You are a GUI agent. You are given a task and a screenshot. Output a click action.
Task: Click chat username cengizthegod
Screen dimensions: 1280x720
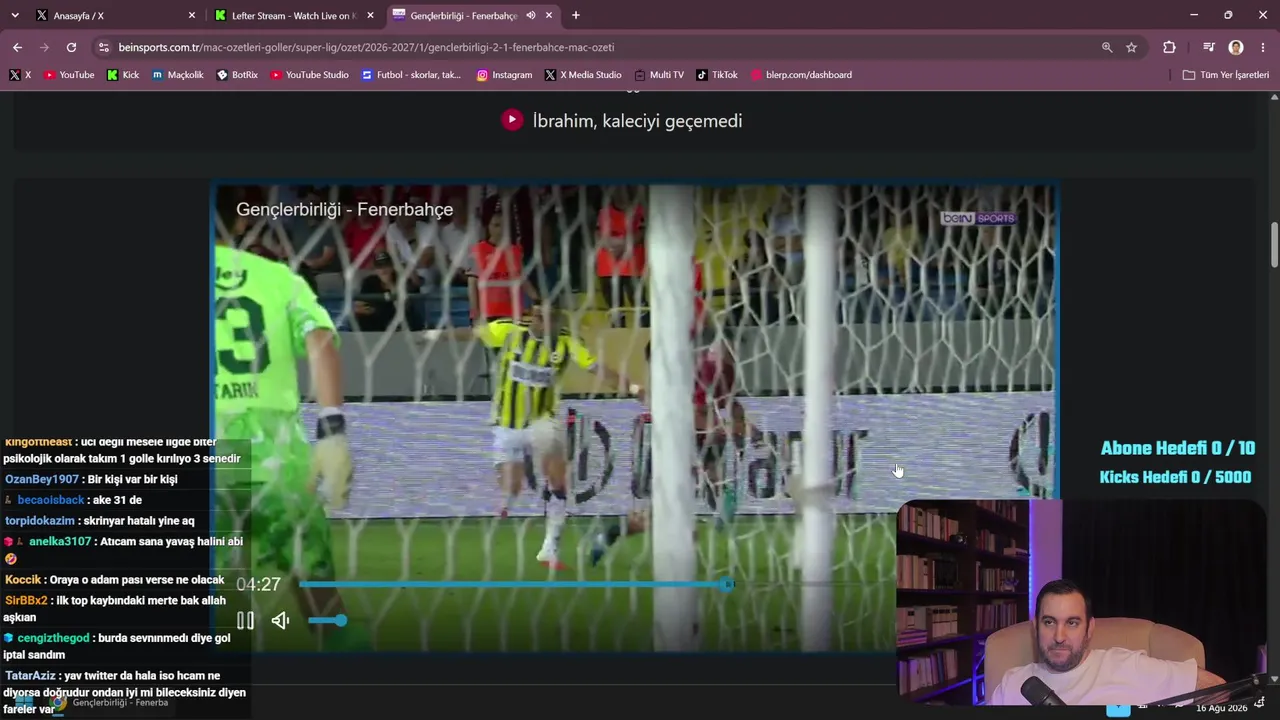click(x=53, y=638)
